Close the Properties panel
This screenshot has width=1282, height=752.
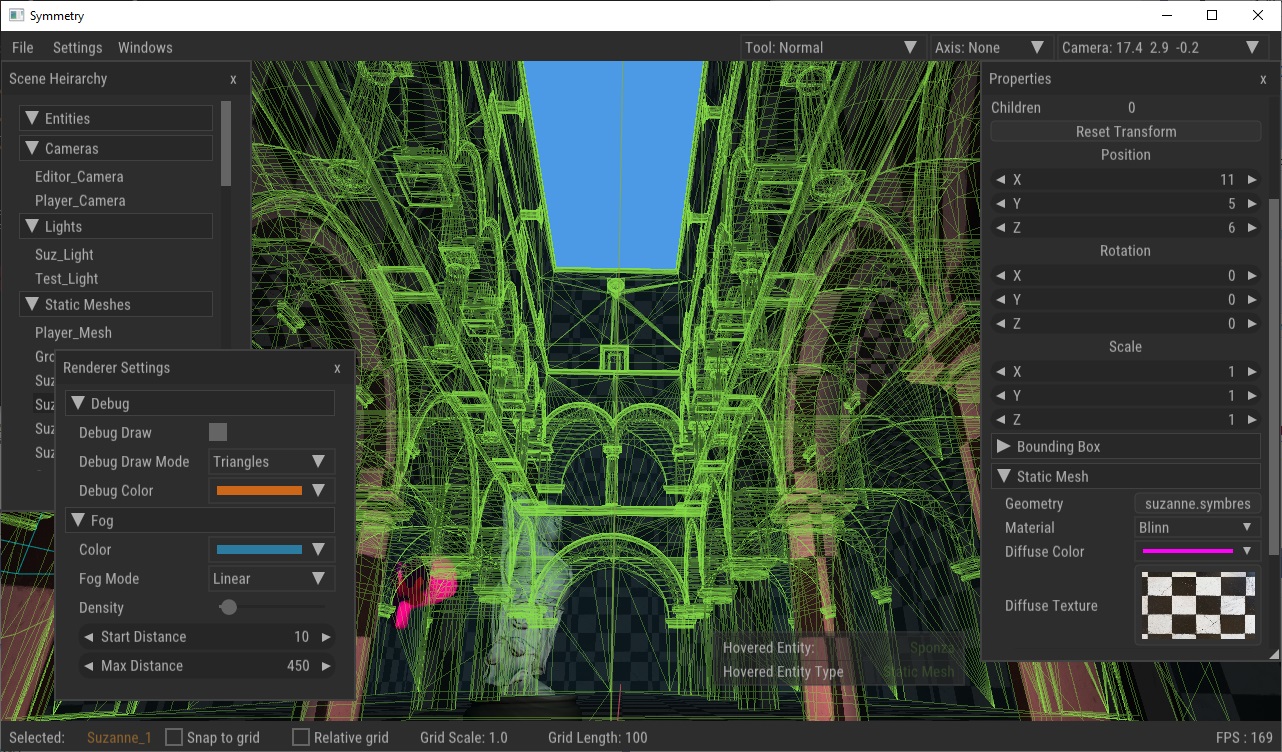[1263, 79]
